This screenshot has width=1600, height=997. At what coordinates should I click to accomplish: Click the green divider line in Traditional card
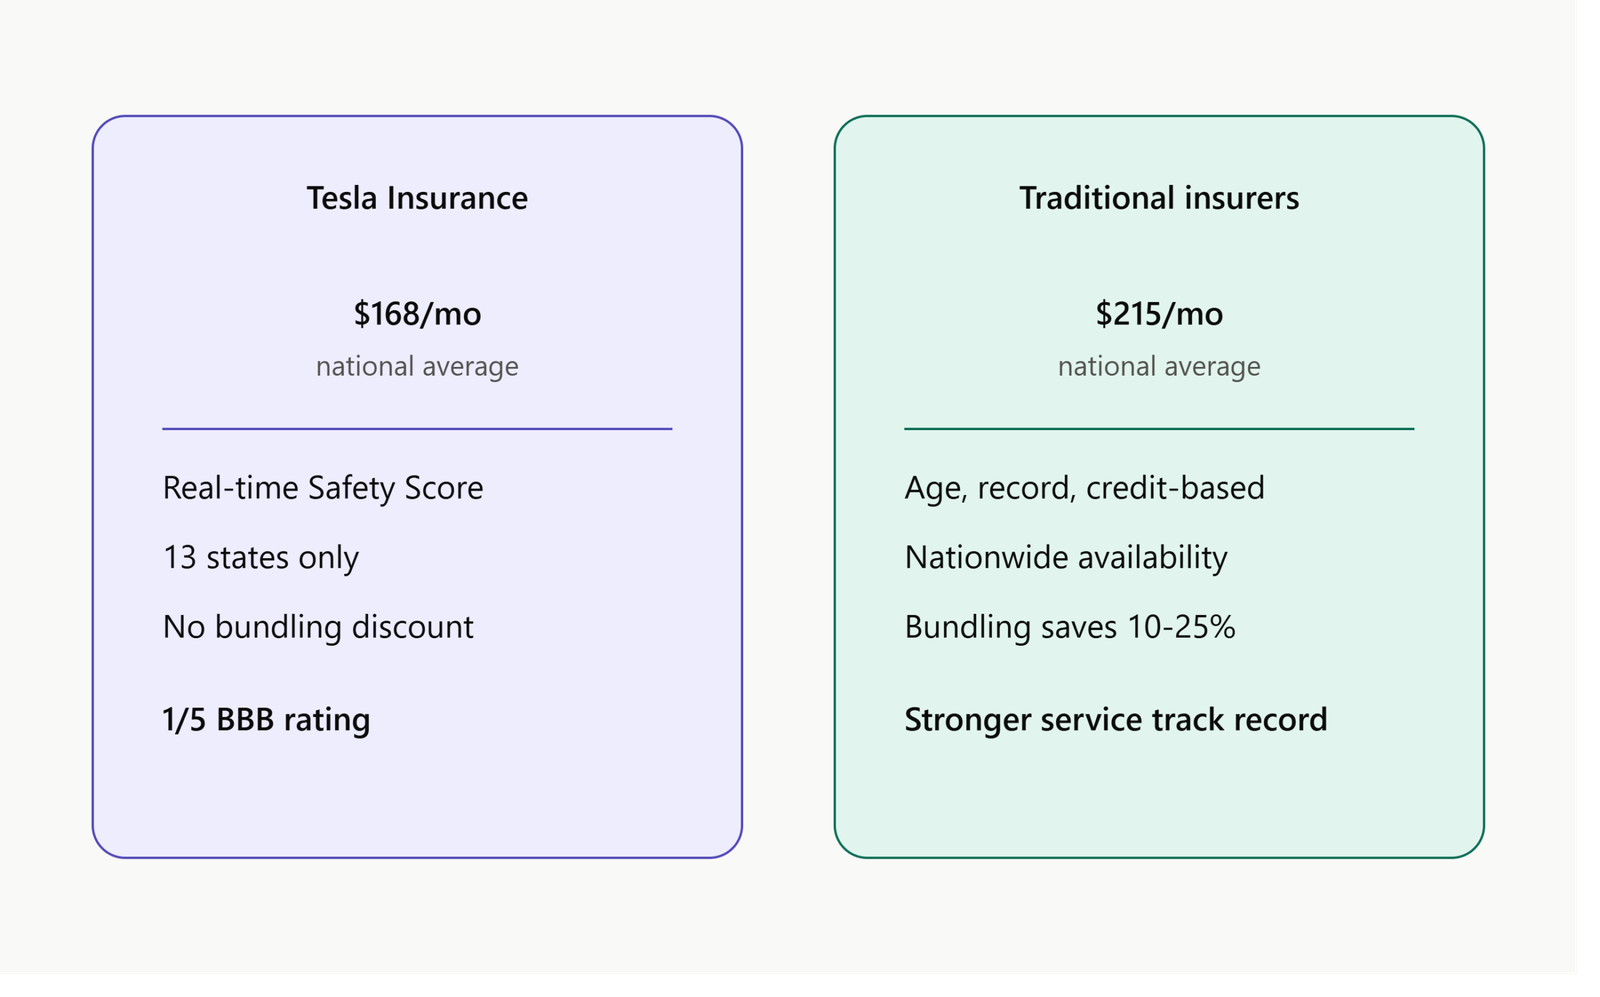tap(1159, 429)
